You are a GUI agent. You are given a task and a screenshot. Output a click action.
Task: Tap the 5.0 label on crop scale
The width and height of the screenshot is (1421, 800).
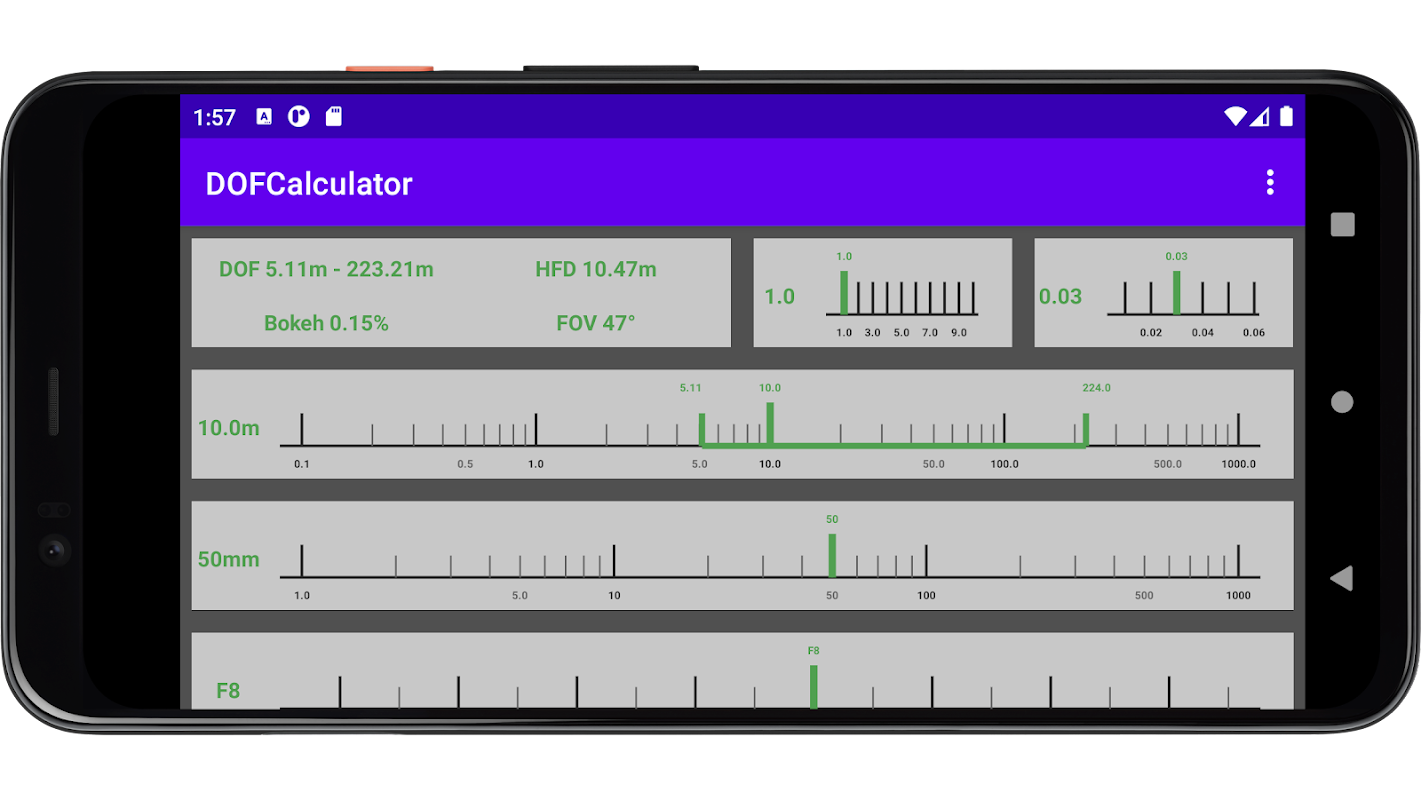tap(901, 332)
